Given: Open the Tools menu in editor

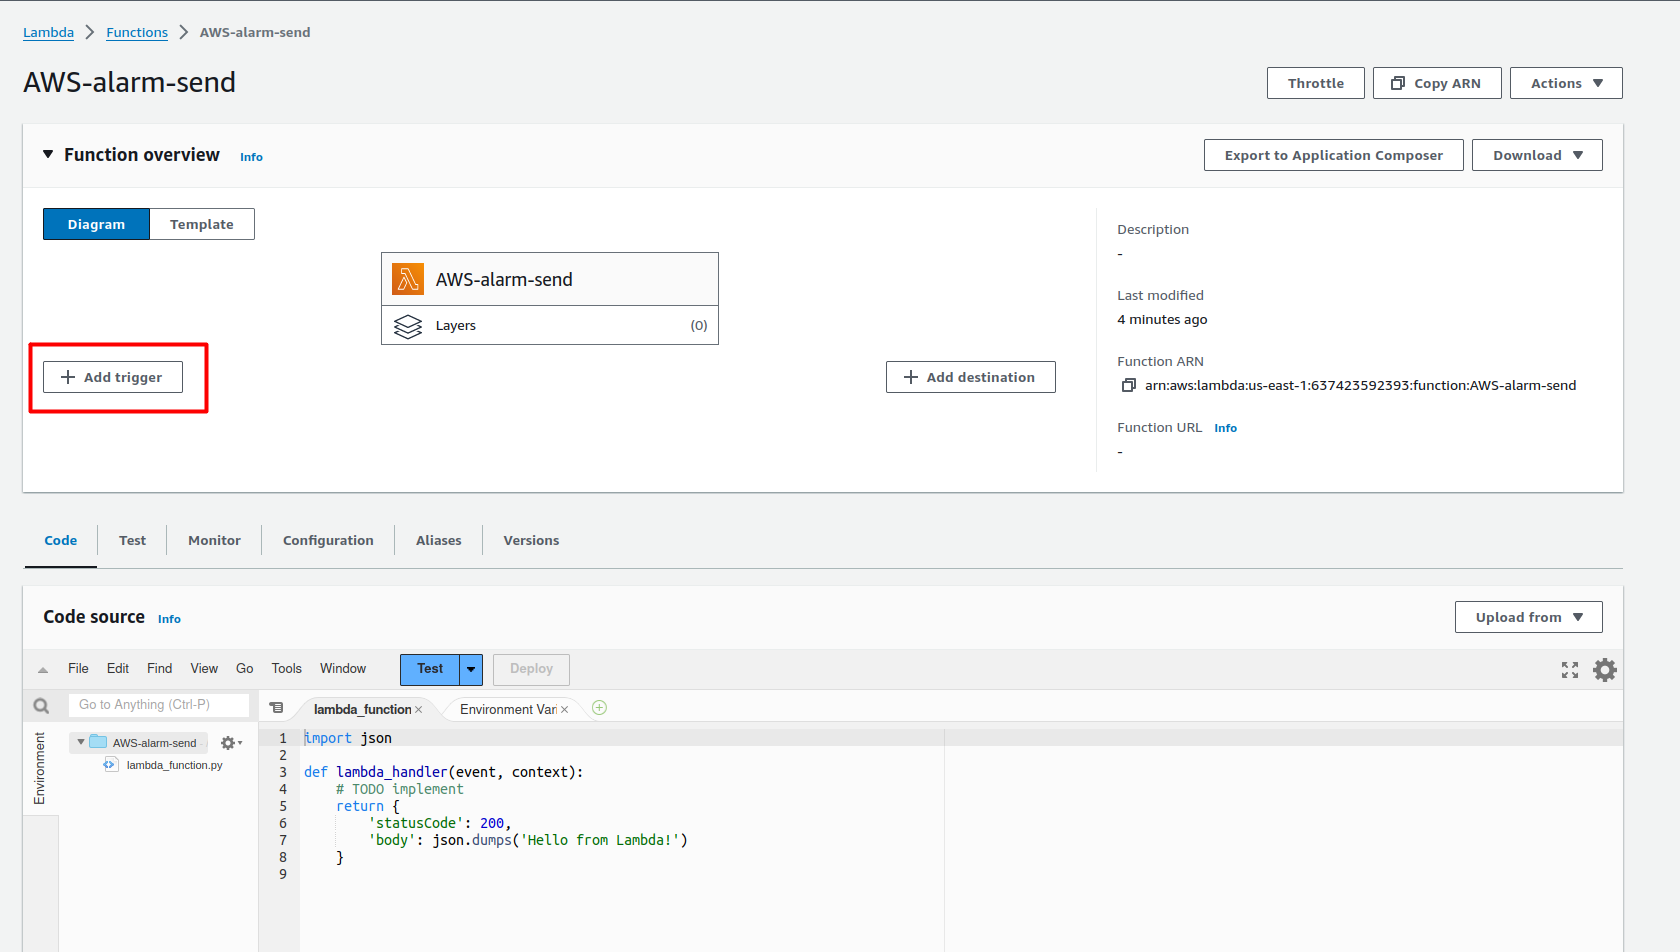Looking at the screenshot, I should click(286, 669).
